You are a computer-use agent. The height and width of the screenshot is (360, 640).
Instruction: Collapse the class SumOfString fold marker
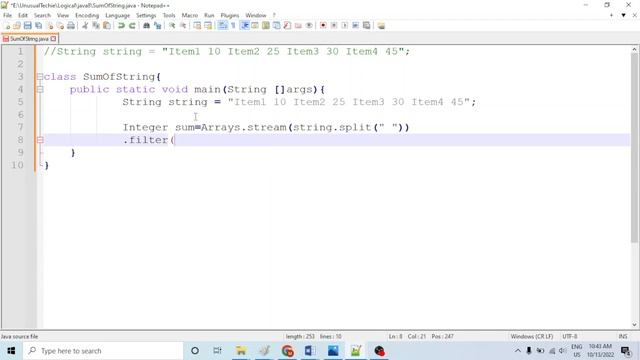click(x=40, y=76)
